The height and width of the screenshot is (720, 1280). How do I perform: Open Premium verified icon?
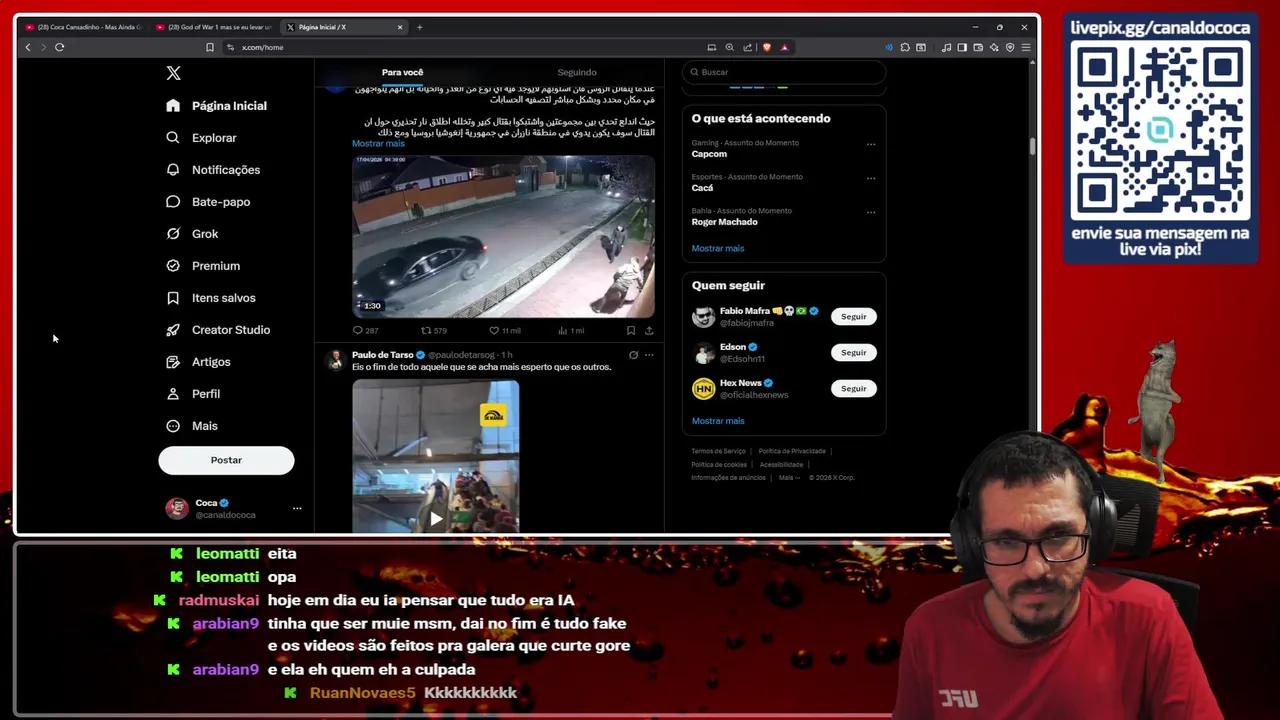[173, 266]
